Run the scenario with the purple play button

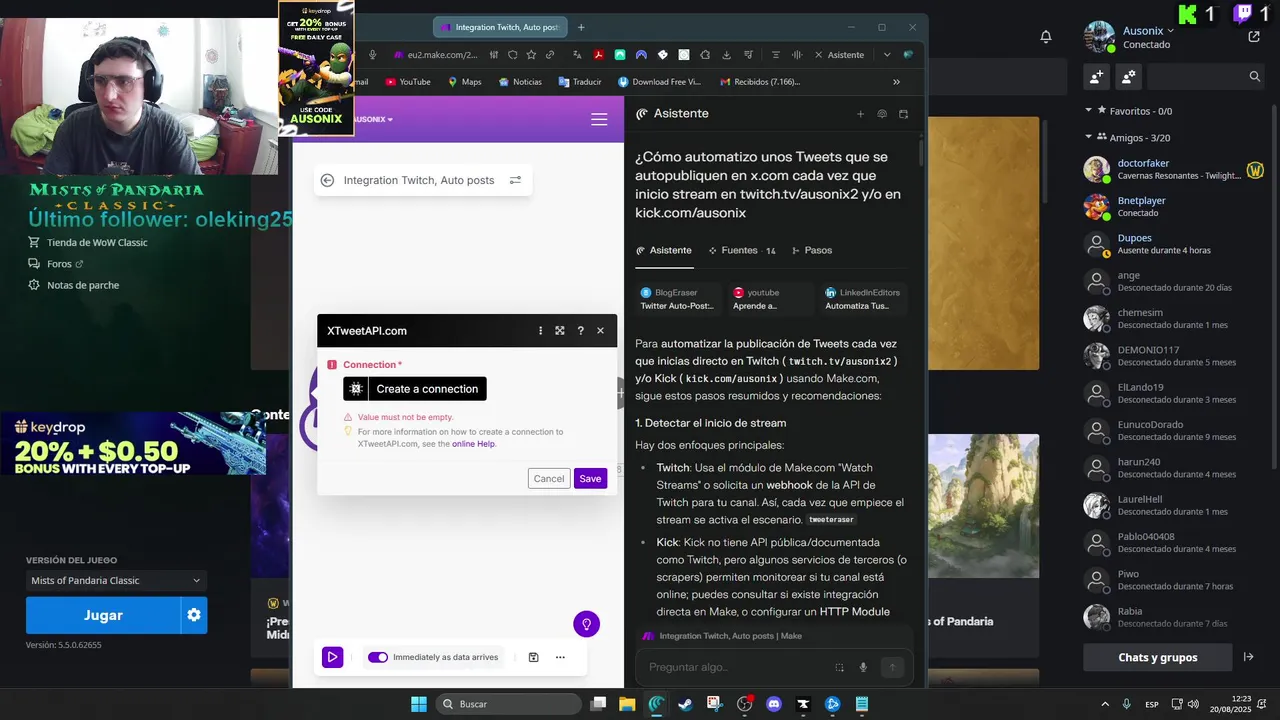[x=332, y=657]
